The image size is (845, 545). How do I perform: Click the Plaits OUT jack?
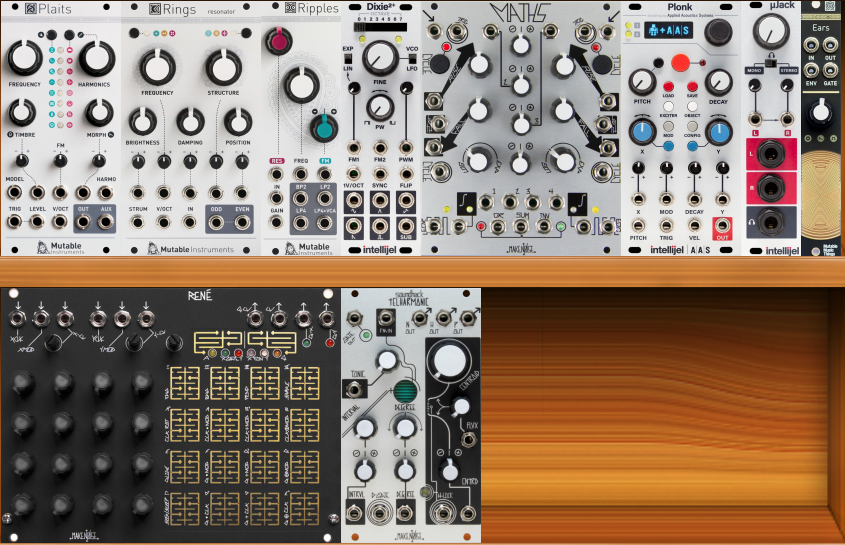[83, 221]
